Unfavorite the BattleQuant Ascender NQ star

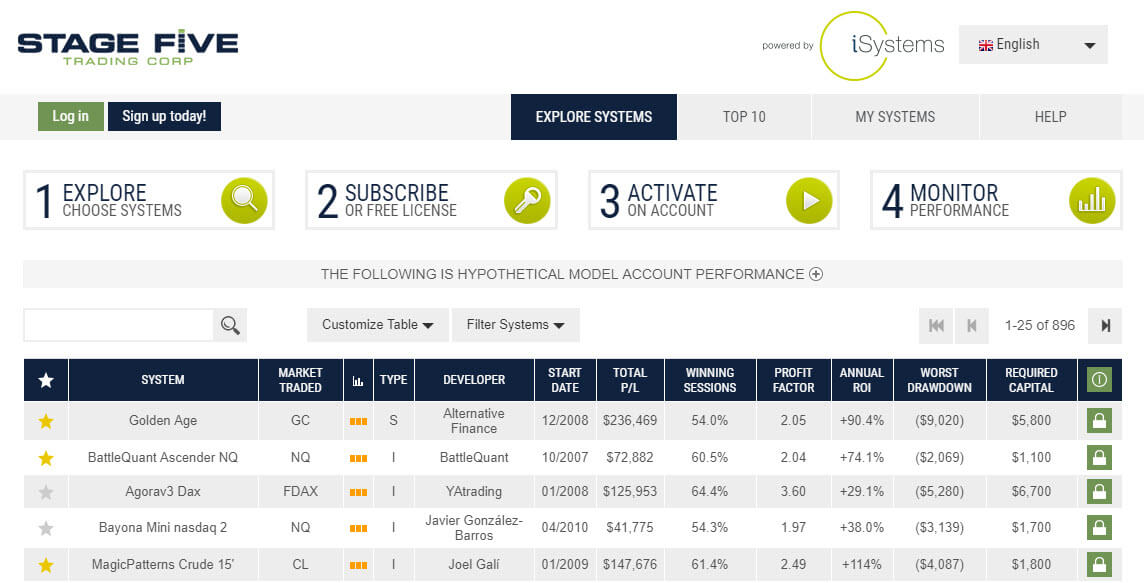46,457
